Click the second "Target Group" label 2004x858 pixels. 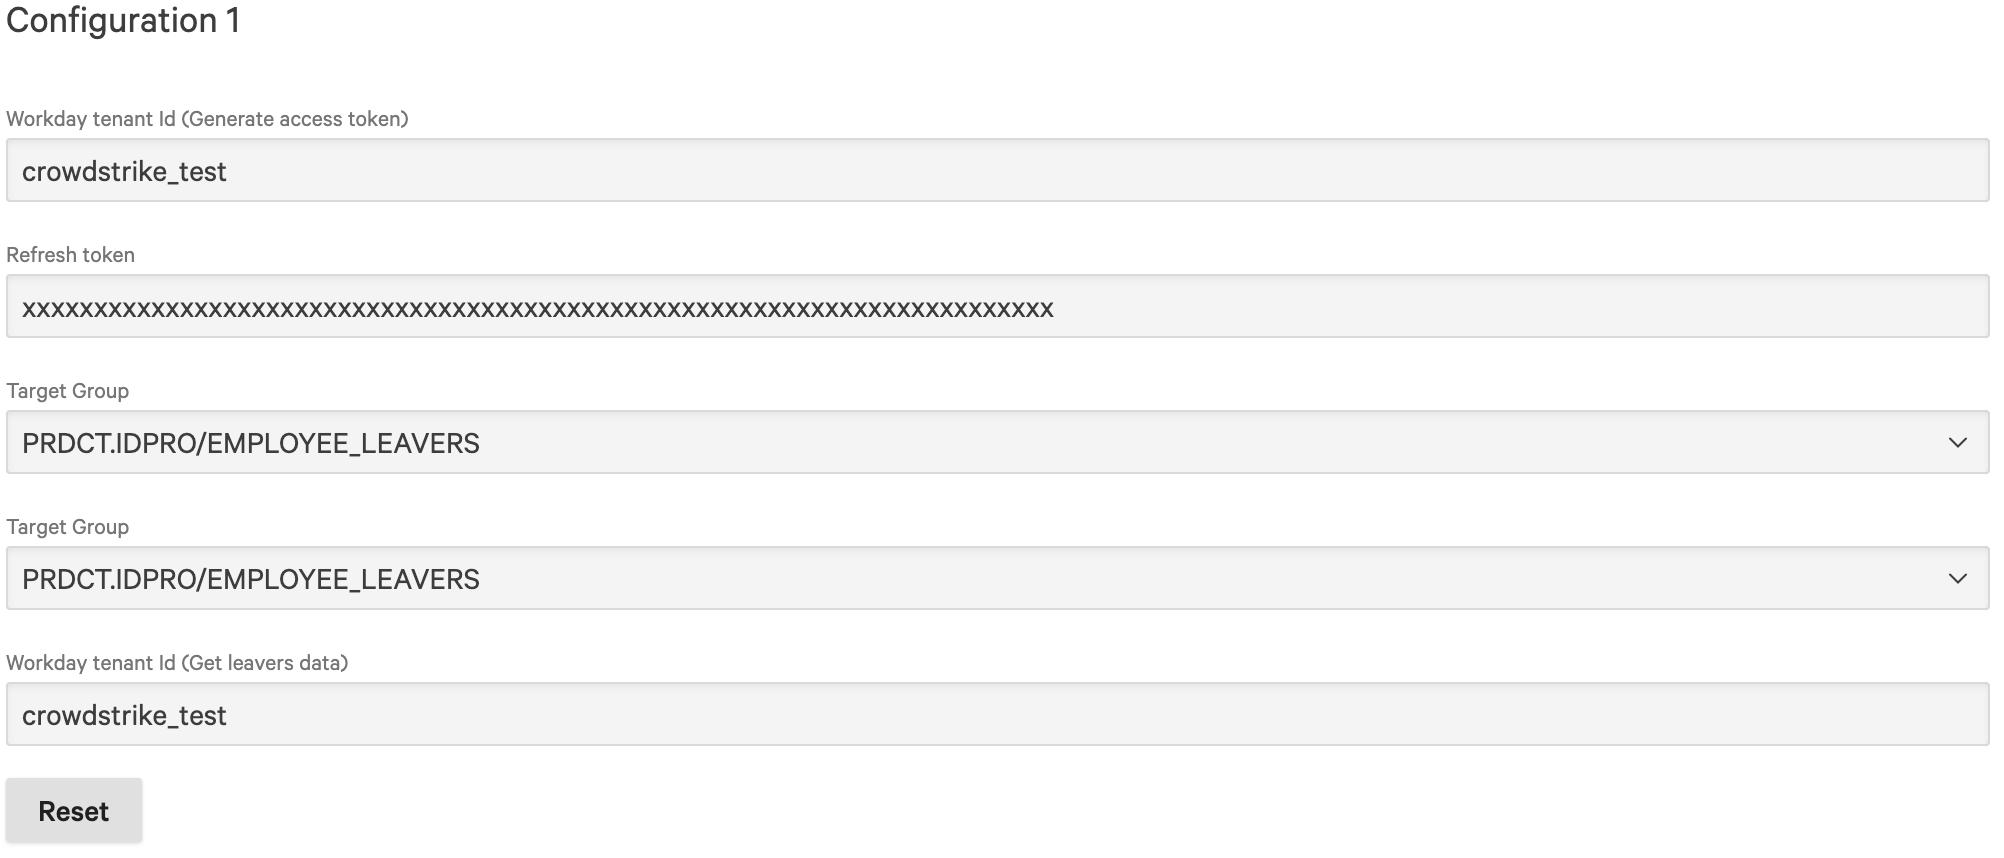[x=67, y=527]
